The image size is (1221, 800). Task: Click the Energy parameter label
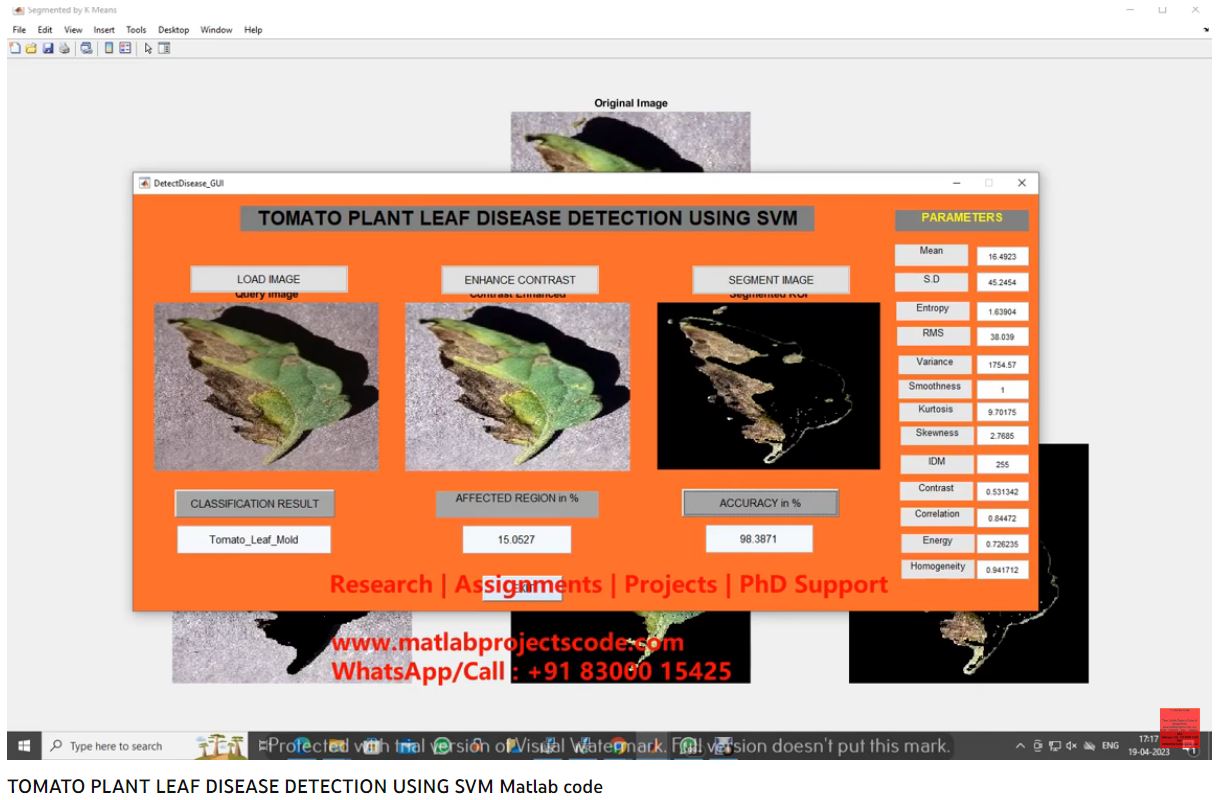pyautogui.click(x=937, y=542)
